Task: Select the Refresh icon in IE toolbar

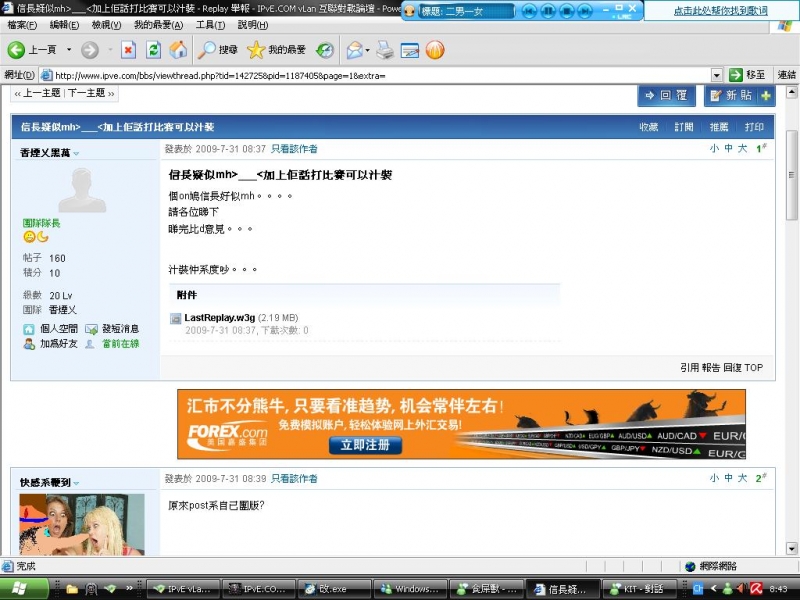Action: (152, 51)
